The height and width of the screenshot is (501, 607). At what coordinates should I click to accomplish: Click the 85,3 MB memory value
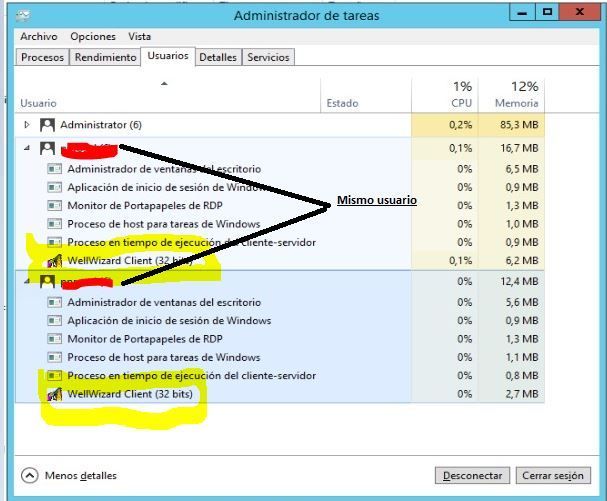point(519,125)
